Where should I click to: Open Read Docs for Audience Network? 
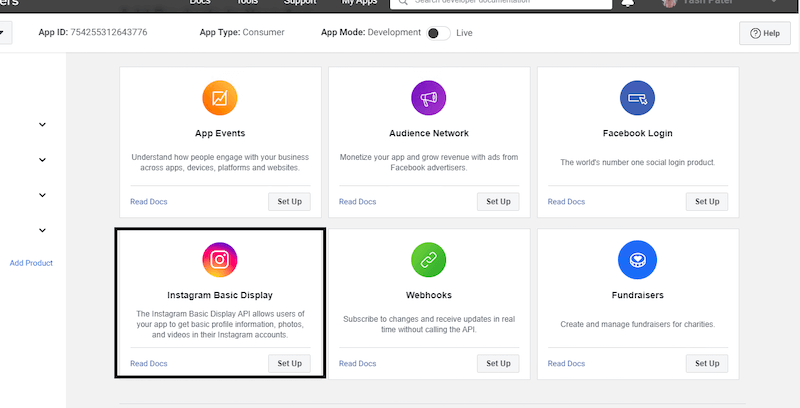click(357, 201)
